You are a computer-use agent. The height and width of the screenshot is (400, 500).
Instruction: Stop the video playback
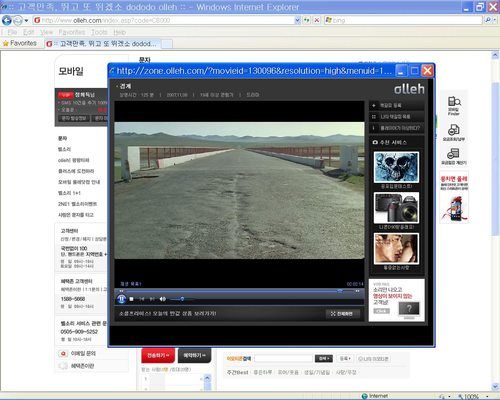point(131,299)
